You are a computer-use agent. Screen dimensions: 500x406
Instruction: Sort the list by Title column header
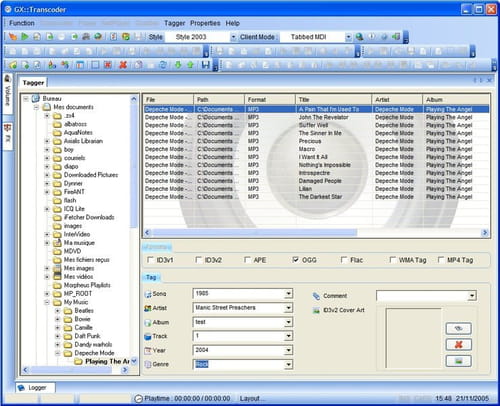[x=333, y=99]
